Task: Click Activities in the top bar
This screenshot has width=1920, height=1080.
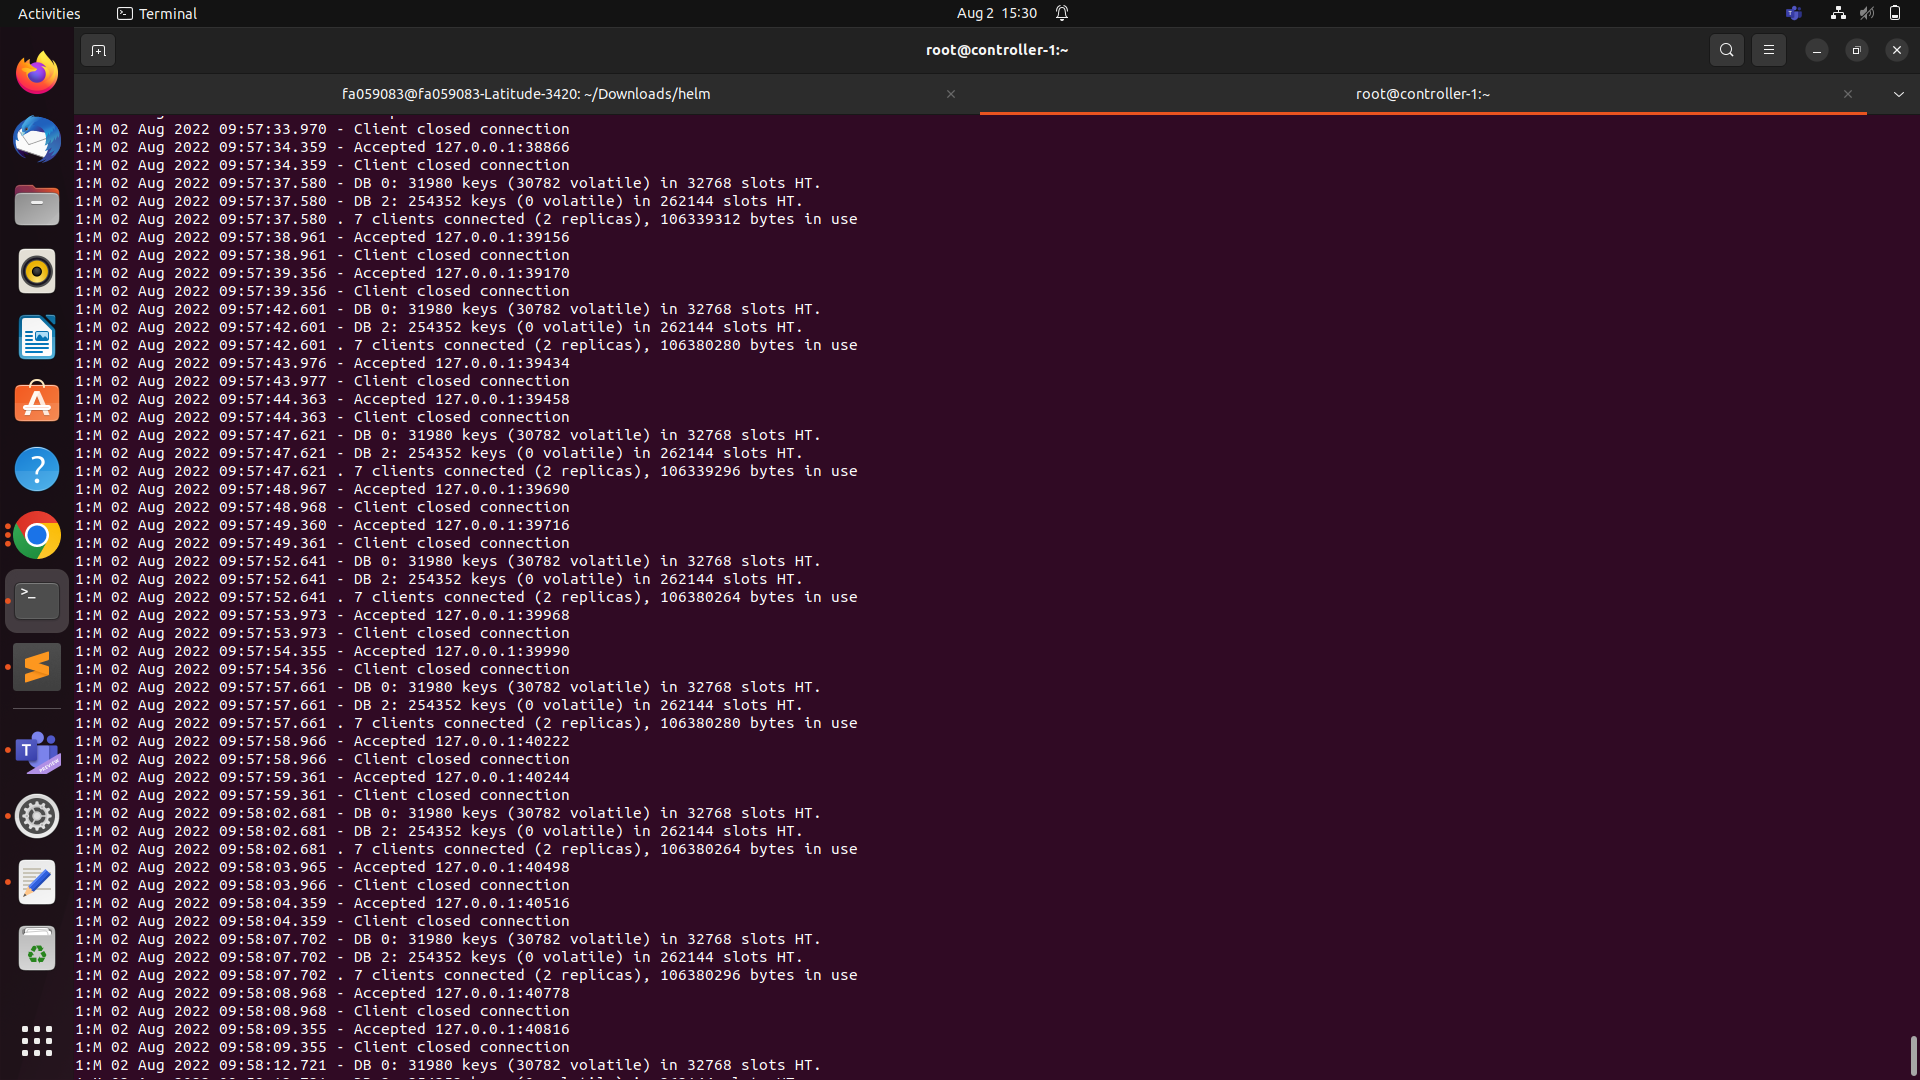Action: 49,13
